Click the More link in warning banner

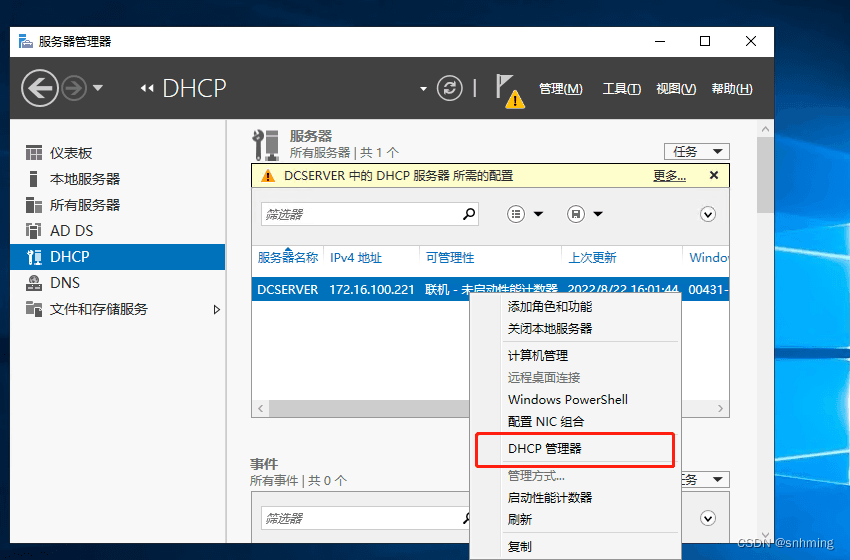(669, 176)
